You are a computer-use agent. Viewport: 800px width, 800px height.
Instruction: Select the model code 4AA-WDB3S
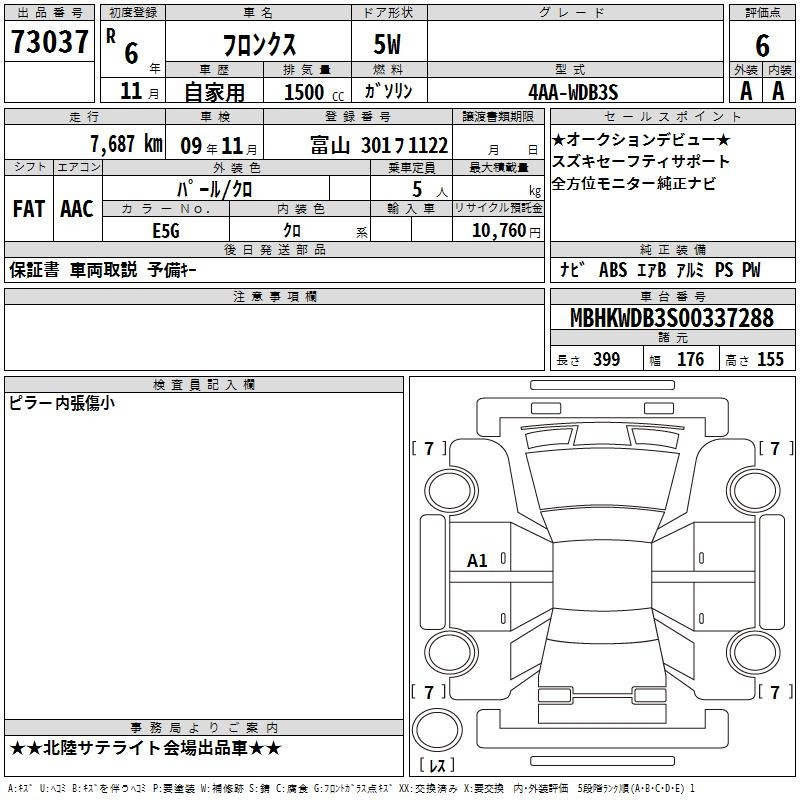pos(574,91)
